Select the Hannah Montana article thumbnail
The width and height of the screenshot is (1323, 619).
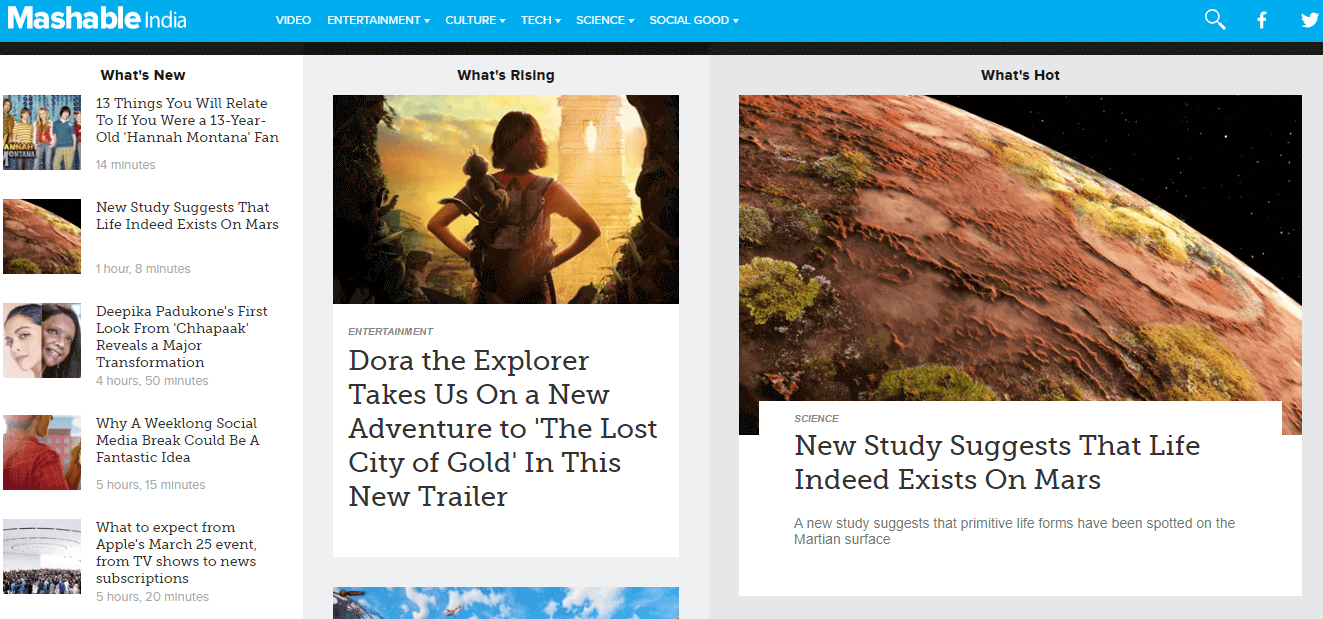[x=41, y=131]
